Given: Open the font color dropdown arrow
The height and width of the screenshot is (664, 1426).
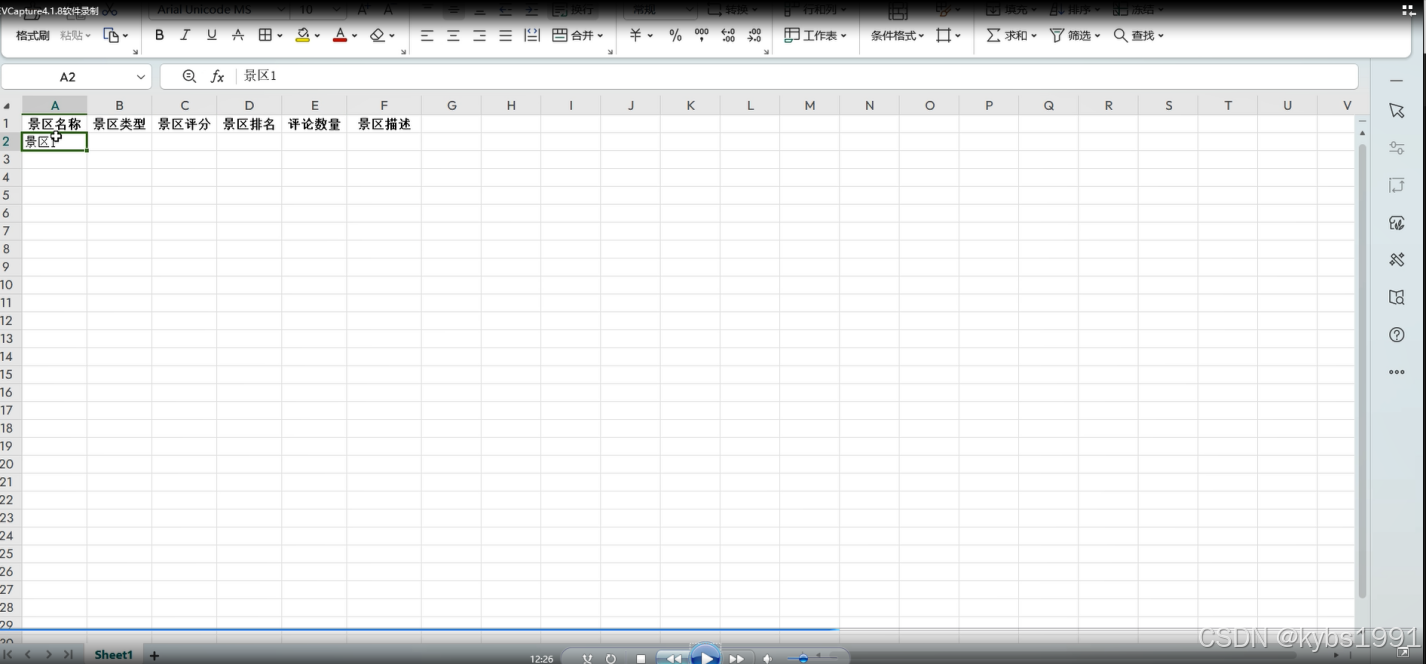Looking at the screenshot, I should [355, 36].
